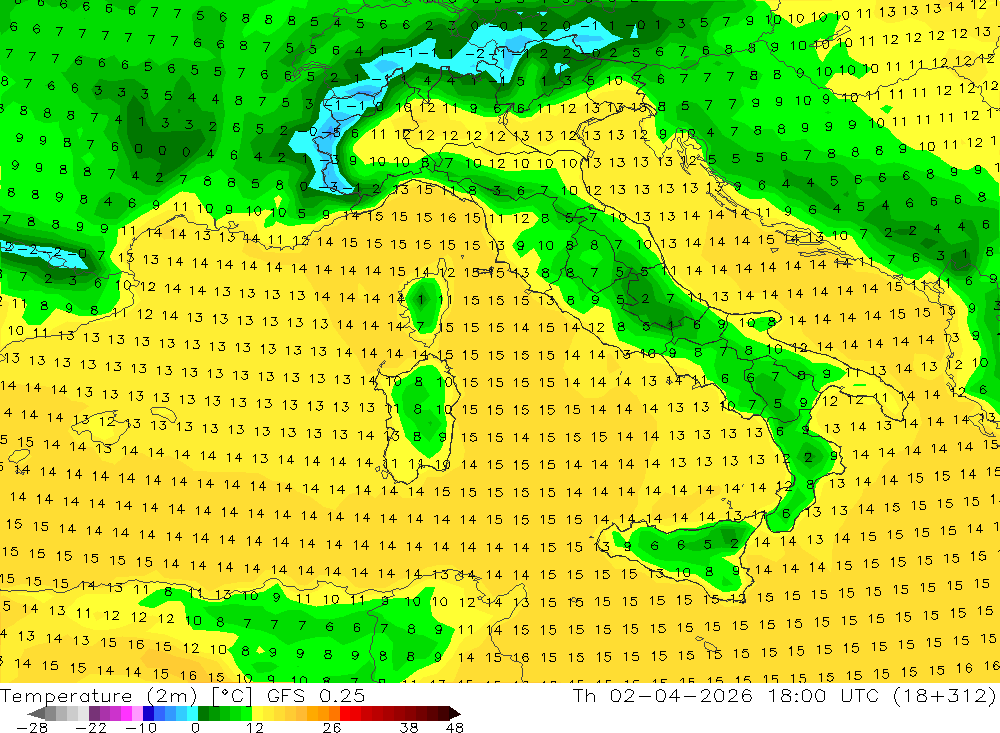The width and height of the screenshot is (1000, 733).
Task: Click the '[°C]' unit label
Action: pyautogui.click(x=232, y=696)
